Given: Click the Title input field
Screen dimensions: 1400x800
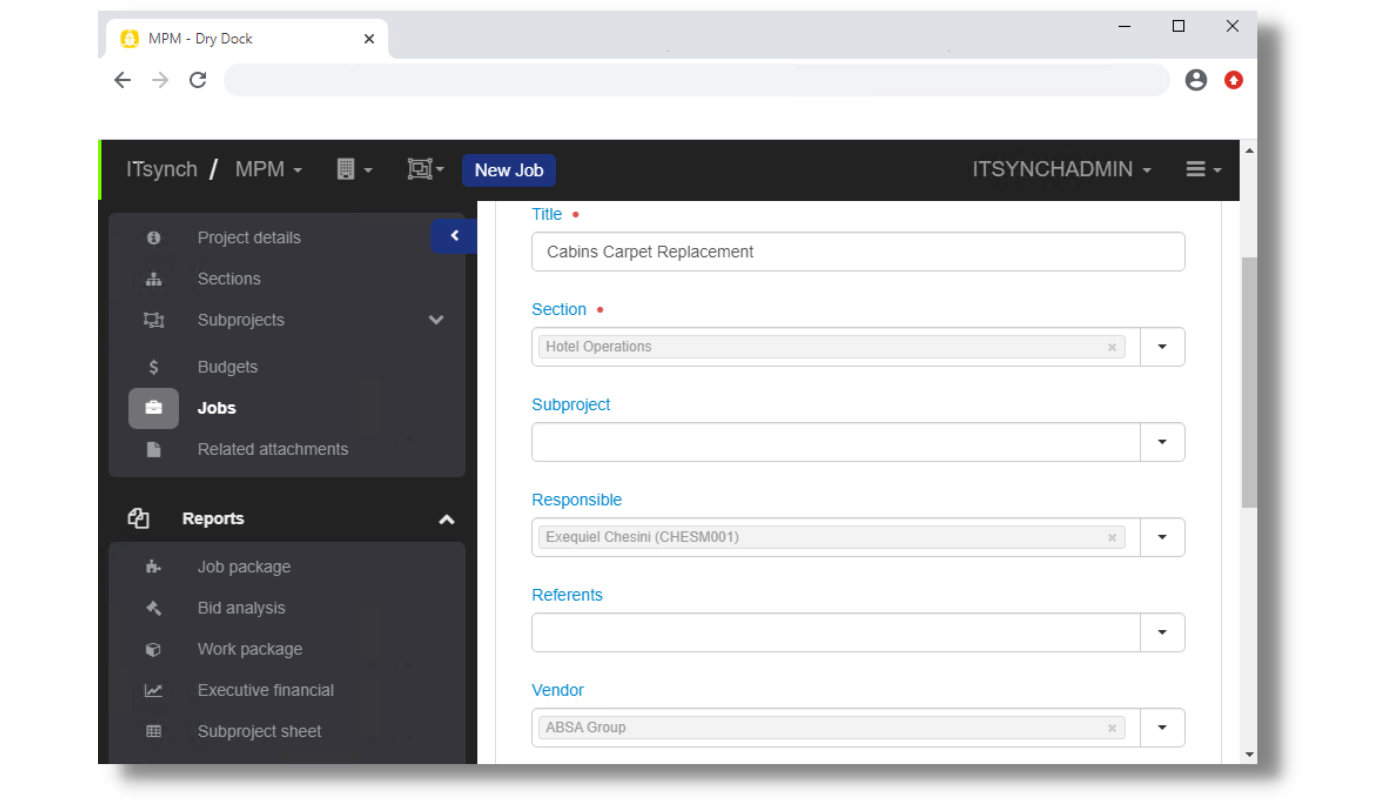Looking at the screenshot, I should 857,252.
